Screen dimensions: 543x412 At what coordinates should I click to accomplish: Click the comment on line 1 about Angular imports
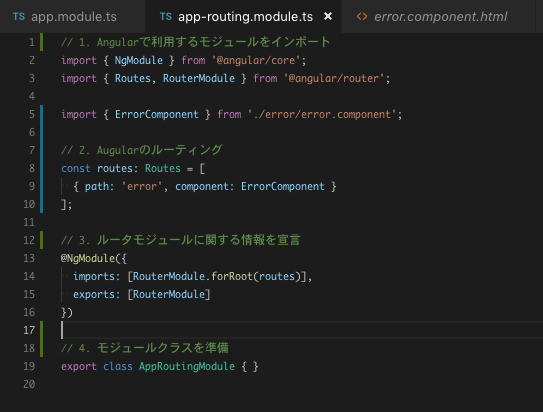click(196, 42)
